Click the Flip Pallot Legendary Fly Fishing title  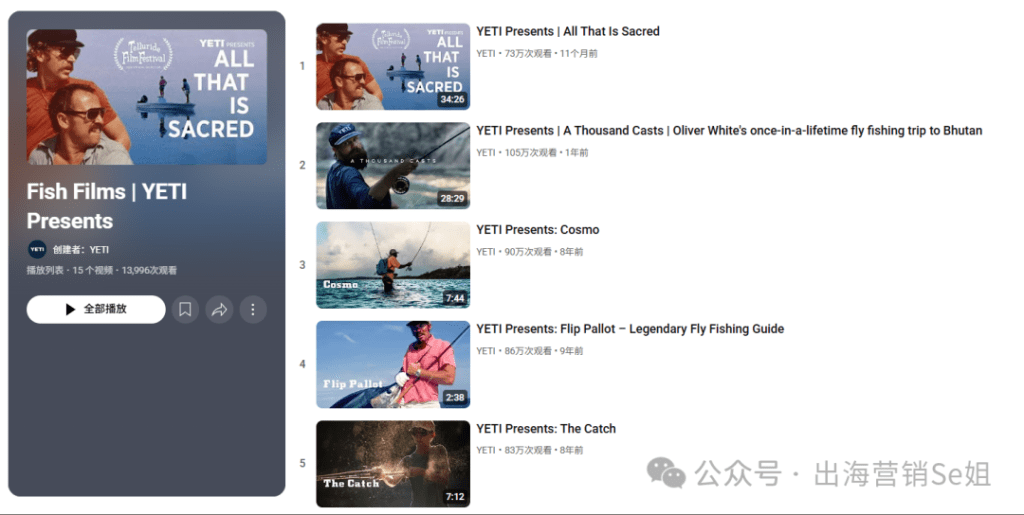coord(630,329)
